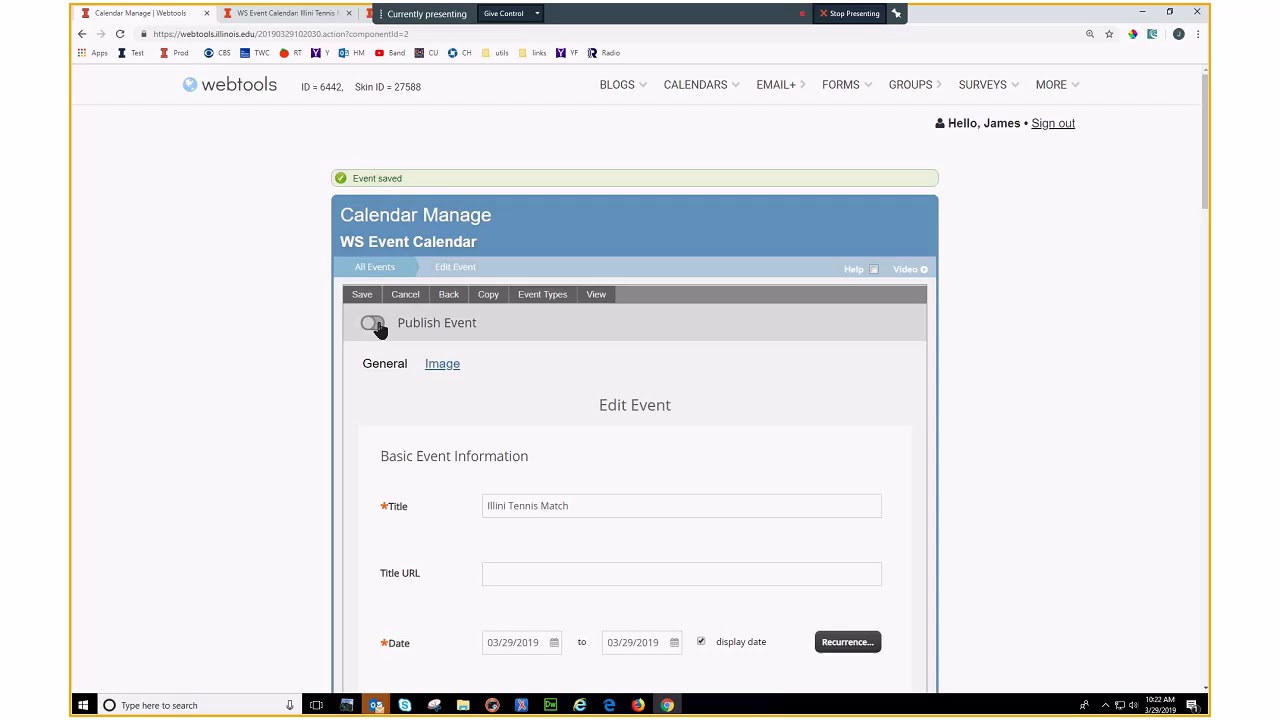Open the Prod bookmark
This screenshot has height=720, width=1280.
point(174,53)
